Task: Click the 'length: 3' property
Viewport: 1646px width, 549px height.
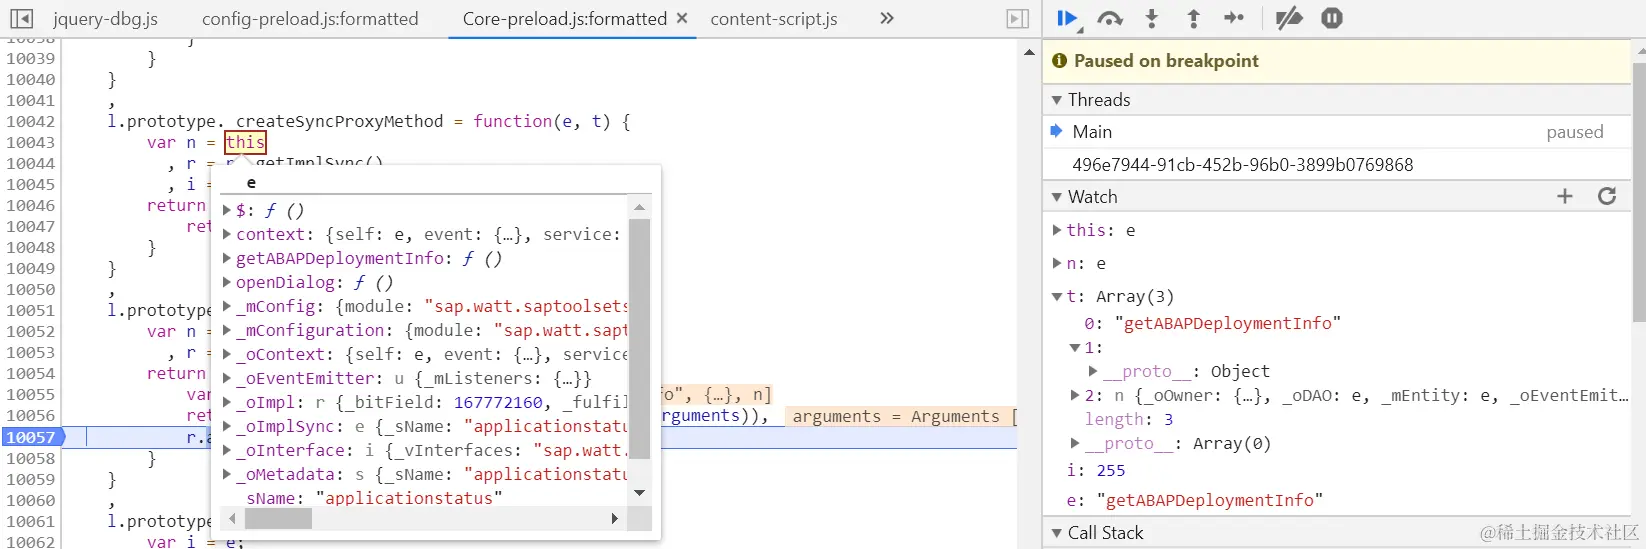Action: [1129, 419]
